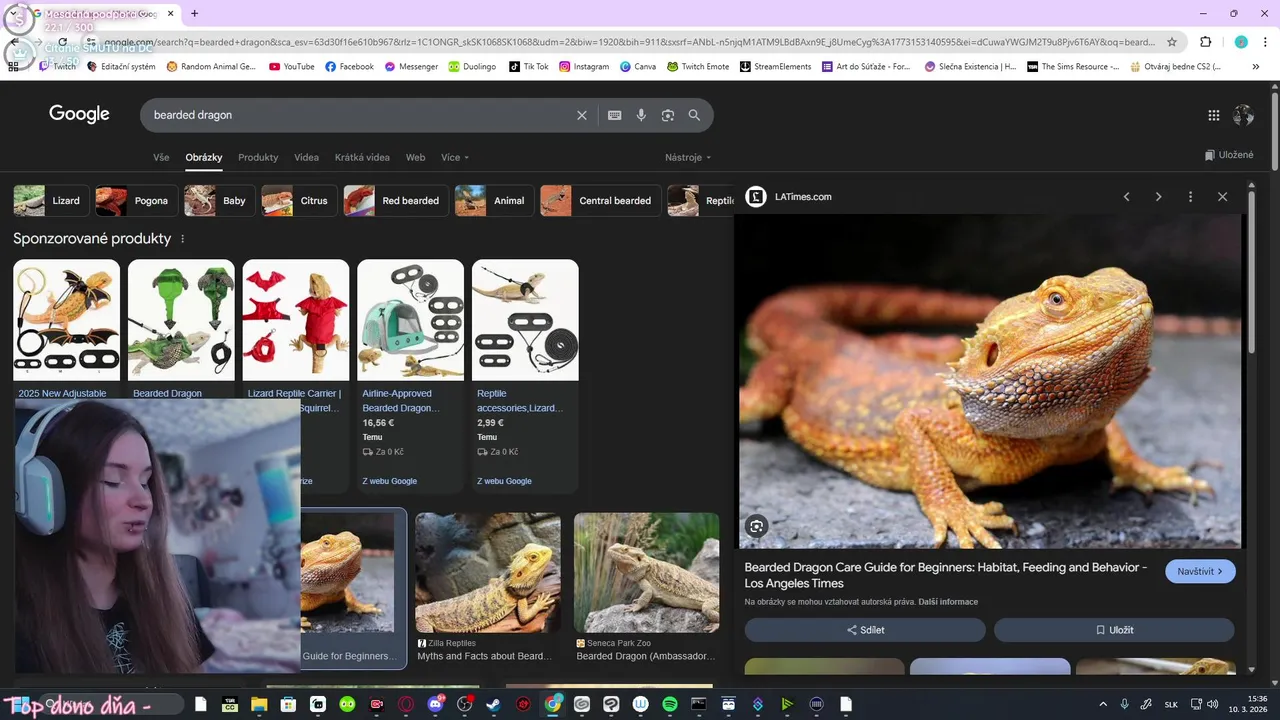Viewport: 1280px width, 720px height.
Task: Submit search with the magnifier icon
Action: point(694,115)
